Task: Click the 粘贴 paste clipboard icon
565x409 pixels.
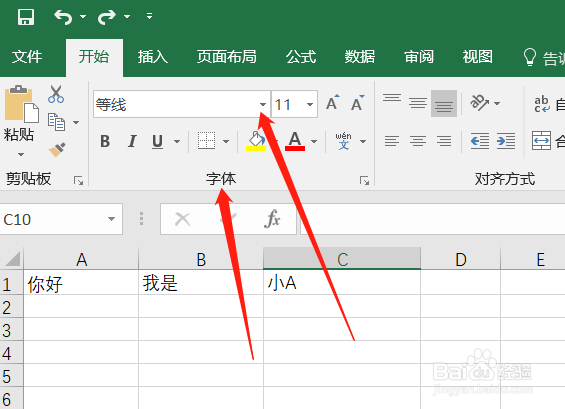Action: (x=21, y=104)
